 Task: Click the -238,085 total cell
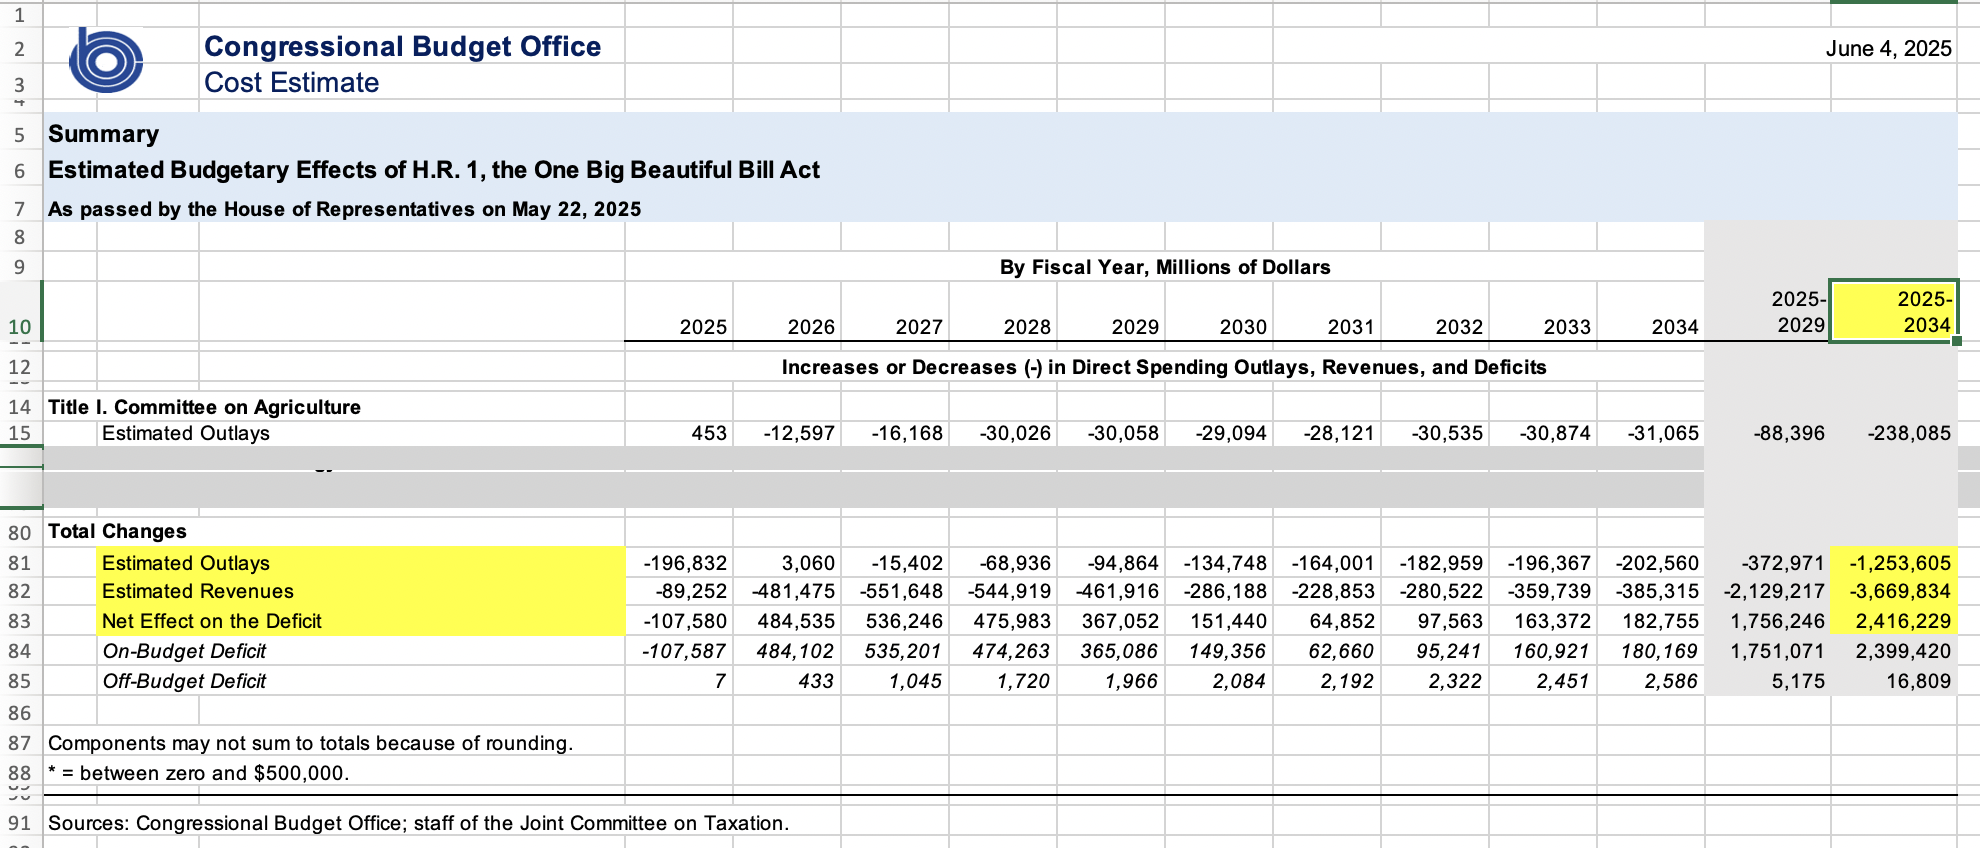pos(1893,433)
